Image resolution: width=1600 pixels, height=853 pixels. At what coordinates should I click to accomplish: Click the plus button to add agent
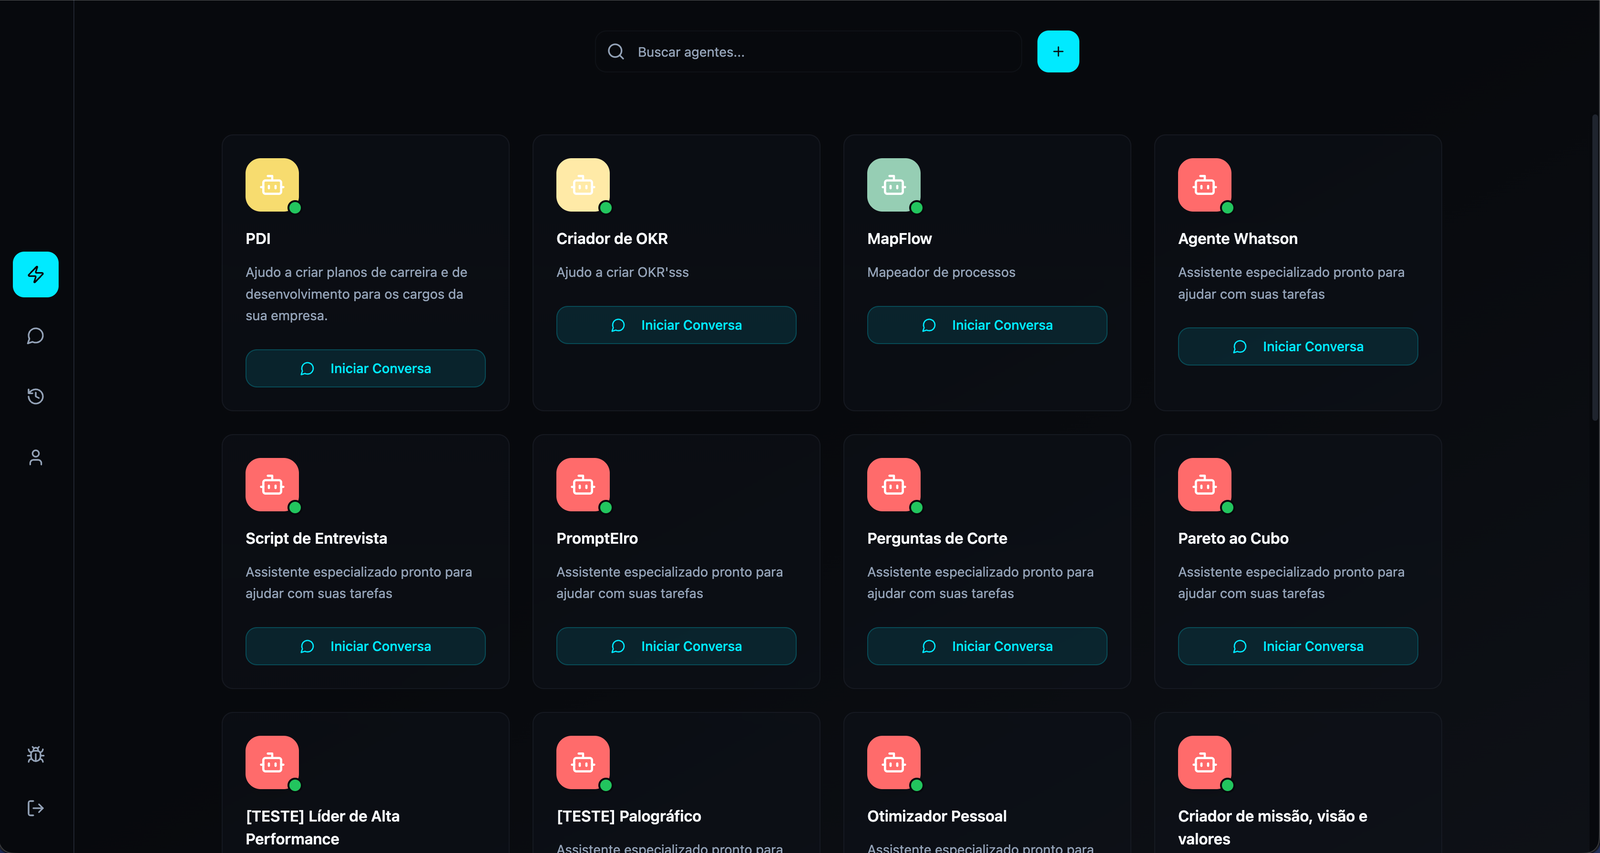(x=1058, y=52)
